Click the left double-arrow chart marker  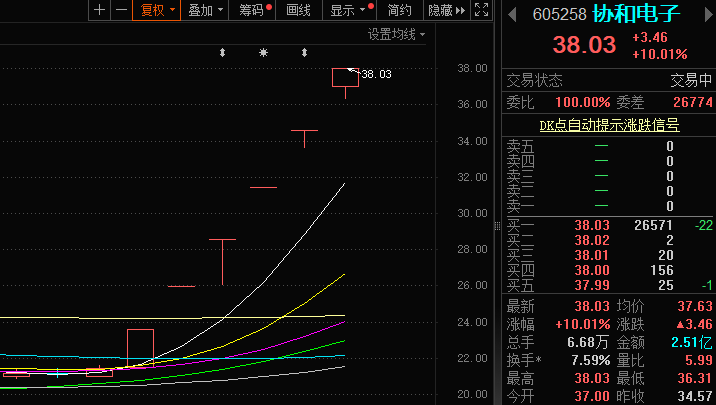coord(223,52)
